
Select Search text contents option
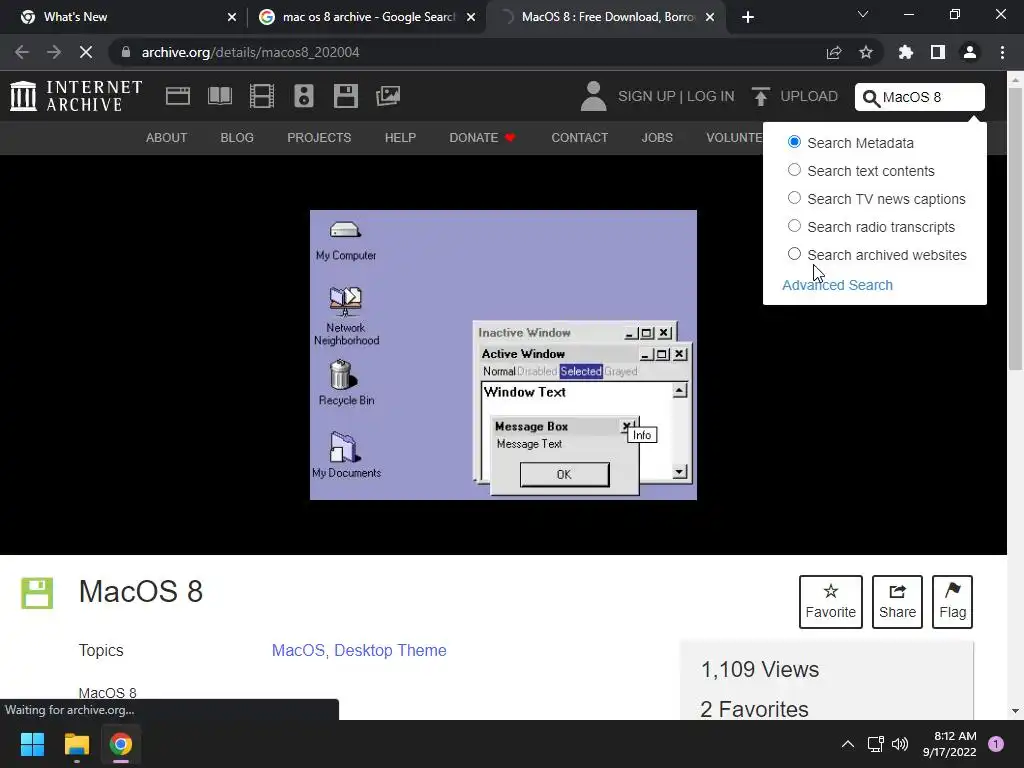(x=794, y=170)
